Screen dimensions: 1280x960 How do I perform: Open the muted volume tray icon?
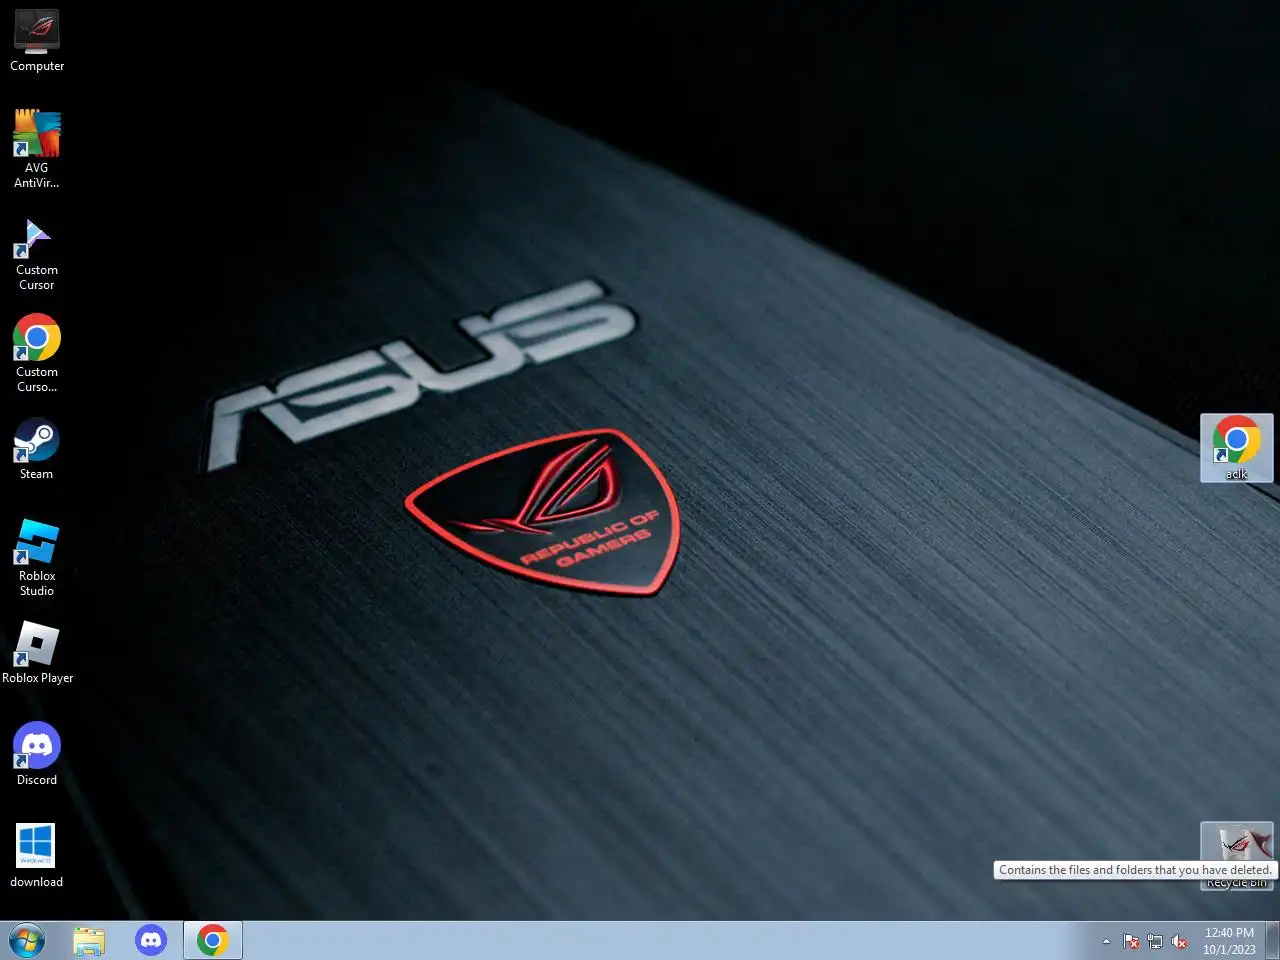(1179, 941)
